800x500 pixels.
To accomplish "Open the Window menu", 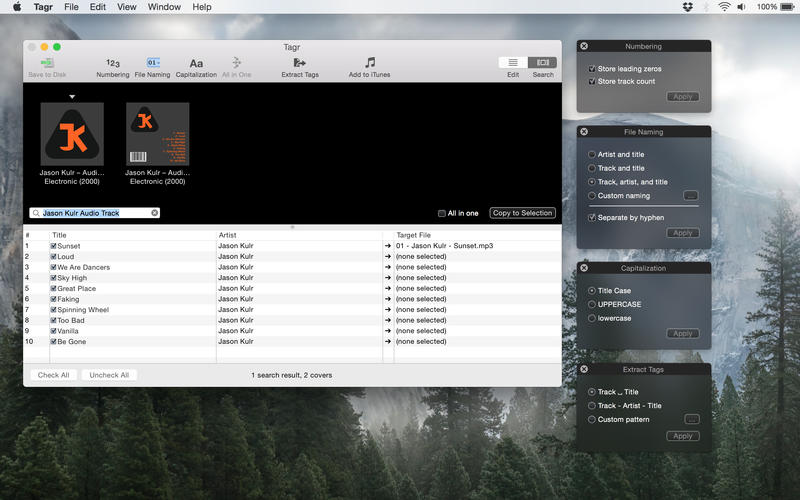I will pyautogui.click(x=164, y=7).
